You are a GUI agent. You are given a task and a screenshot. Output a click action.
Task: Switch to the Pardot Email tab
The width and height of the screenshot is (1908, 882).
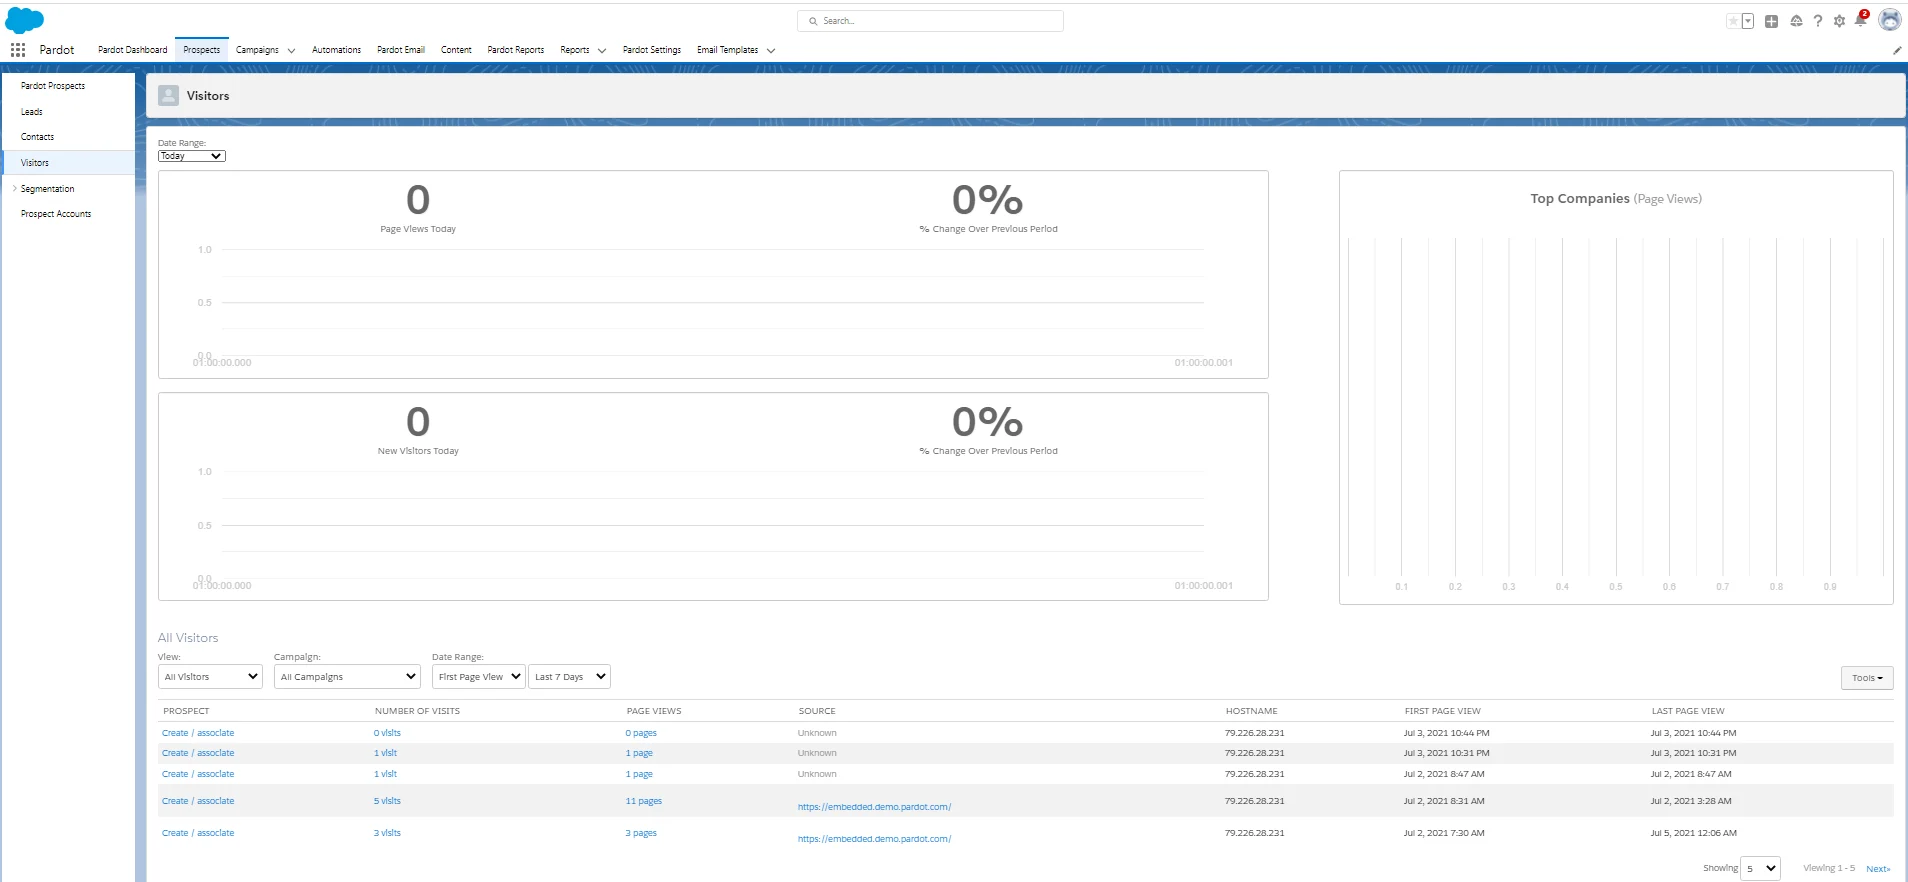click(401, 50)
